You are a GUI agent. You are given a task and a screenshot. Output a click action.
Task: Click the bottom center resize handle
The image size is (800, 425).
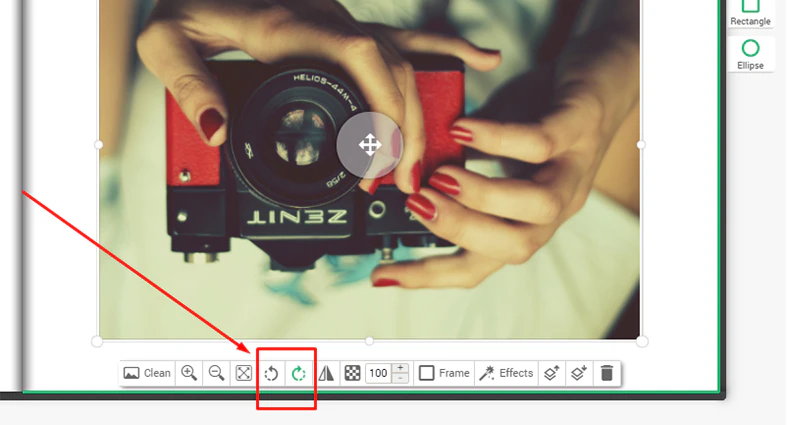pyautogui.click(x=369, y=340)
